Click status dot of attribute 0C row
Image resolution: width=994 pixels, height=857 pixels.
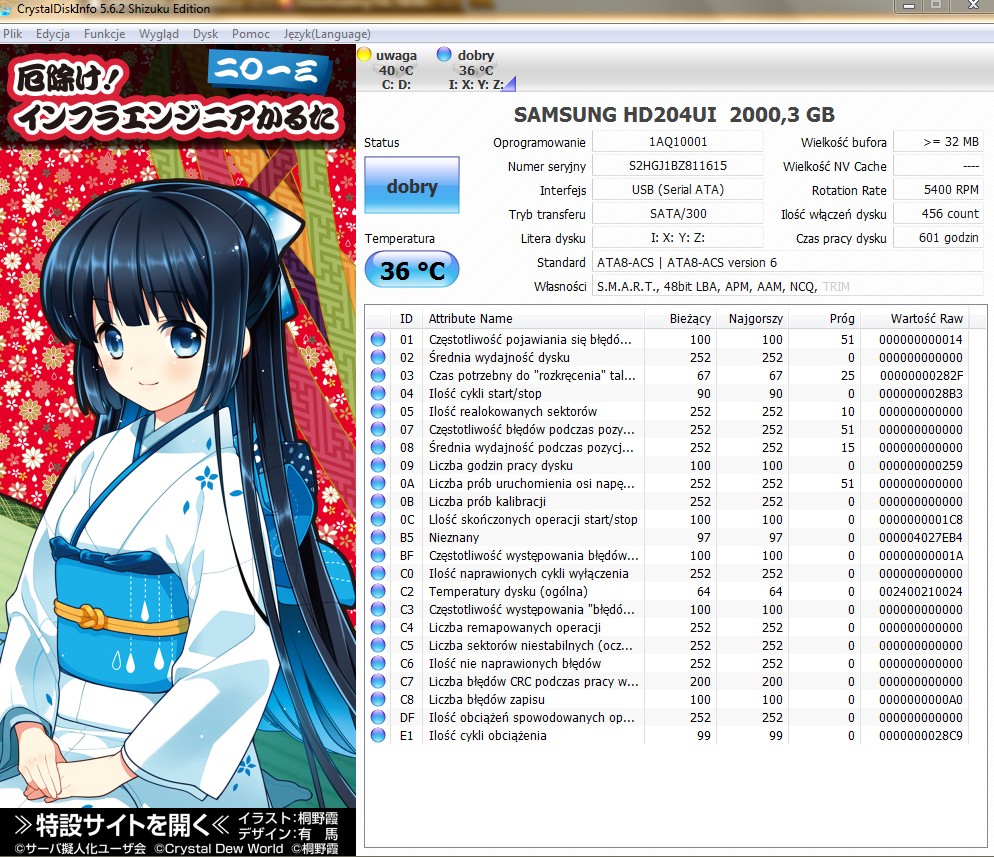378,519
